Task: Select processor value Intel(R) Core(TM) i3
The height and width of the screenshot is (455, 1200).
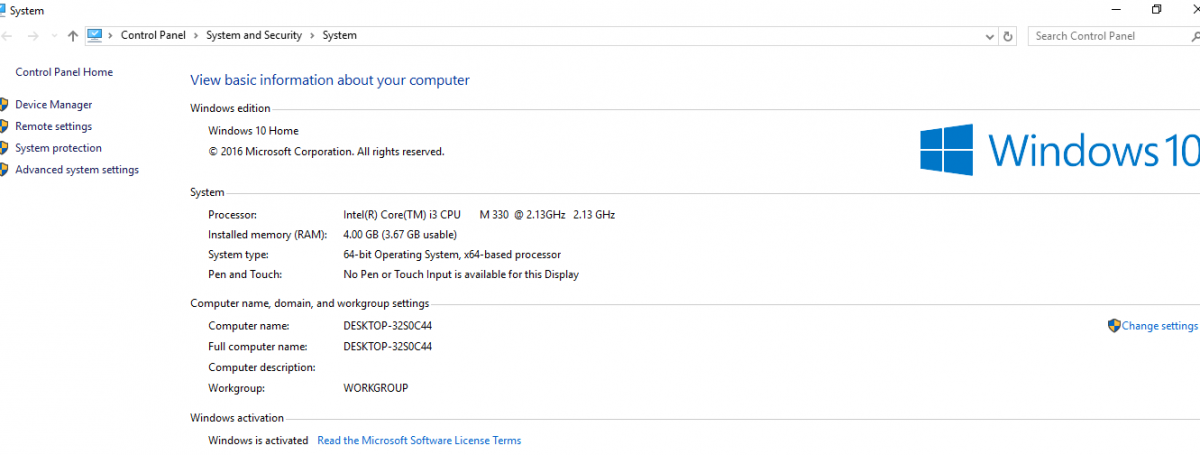Action: pyautogui.click(x=479, y=215)
